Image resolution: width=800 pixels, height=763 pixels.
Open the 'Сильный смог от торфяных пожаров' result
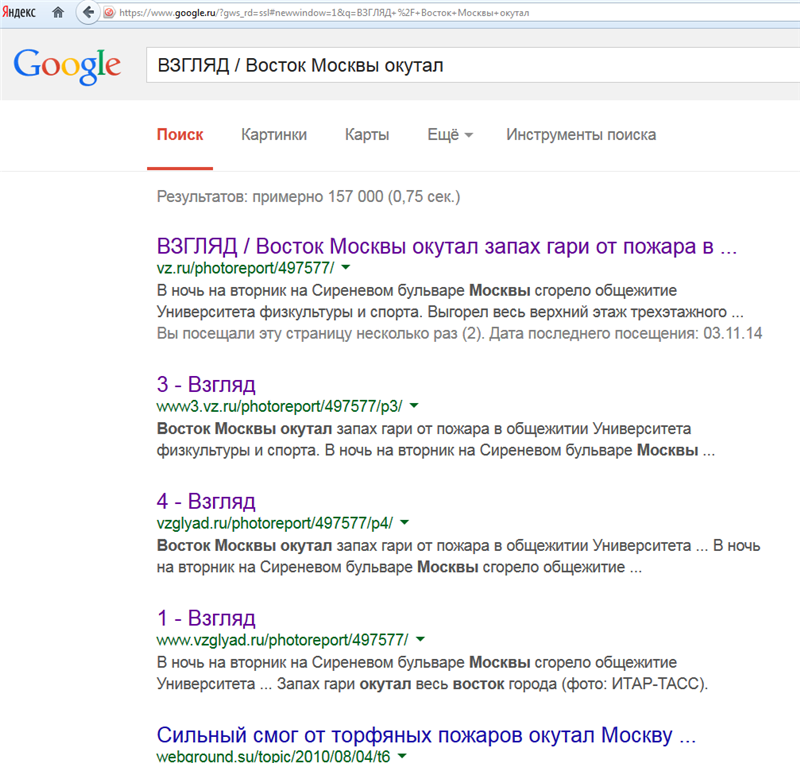pyautogui.click(x=426, y=735)
